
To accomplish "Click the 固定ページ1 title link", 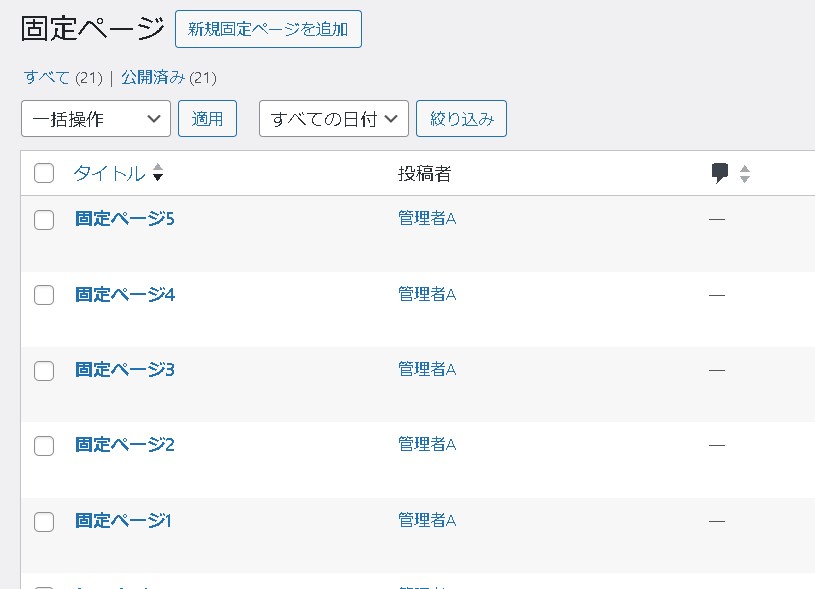I will pos(125,521).
